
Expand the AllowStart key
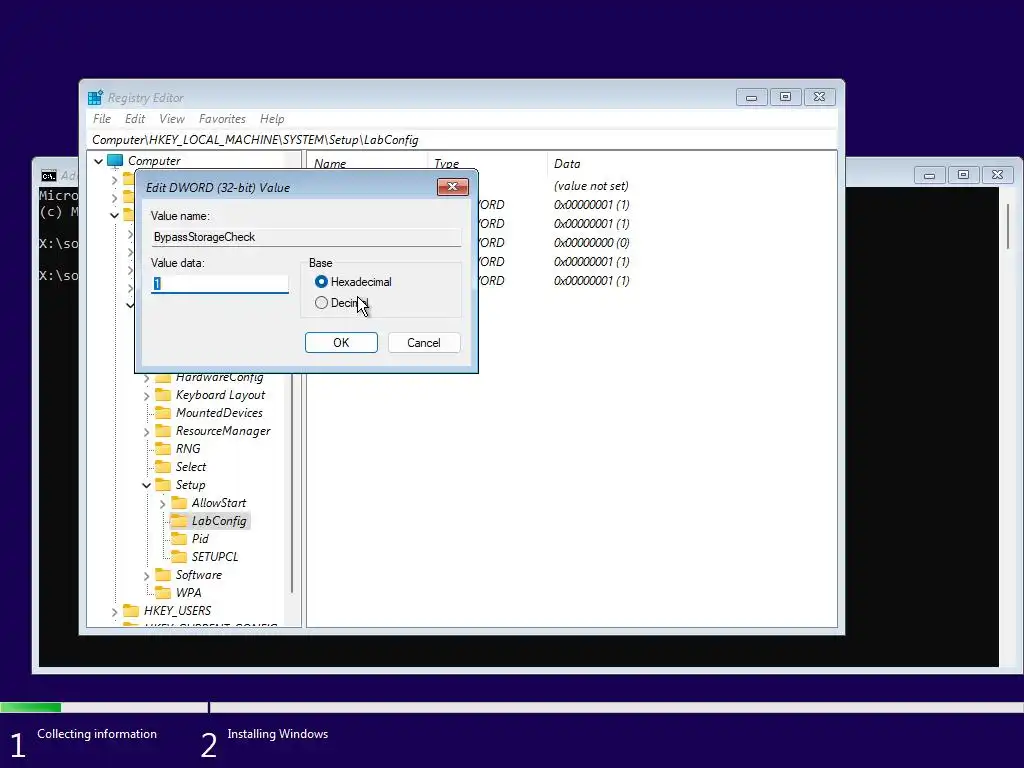point(163,504)
